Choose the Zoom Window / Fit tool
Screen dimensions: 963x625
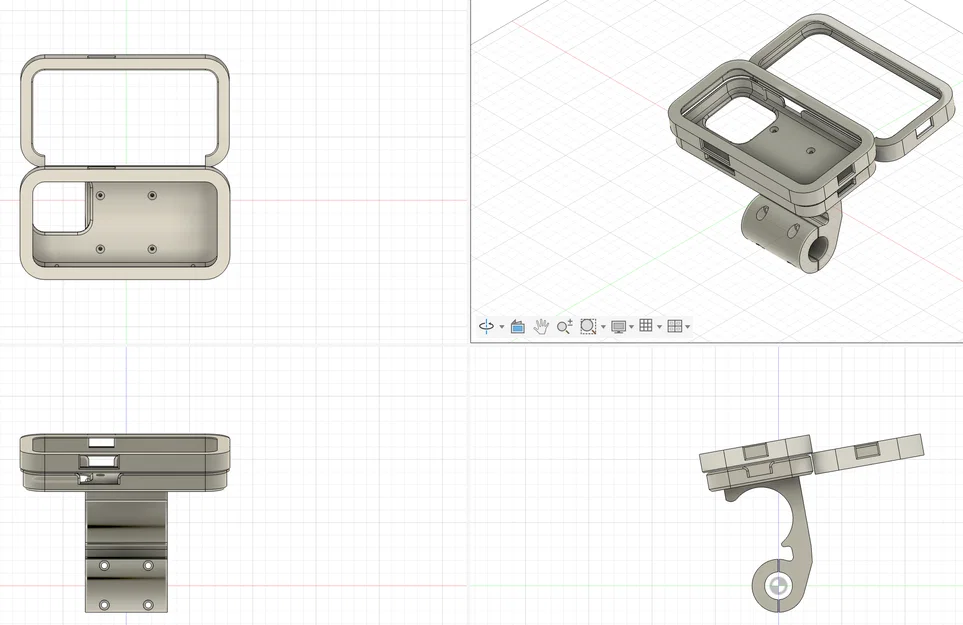(588, 327)
